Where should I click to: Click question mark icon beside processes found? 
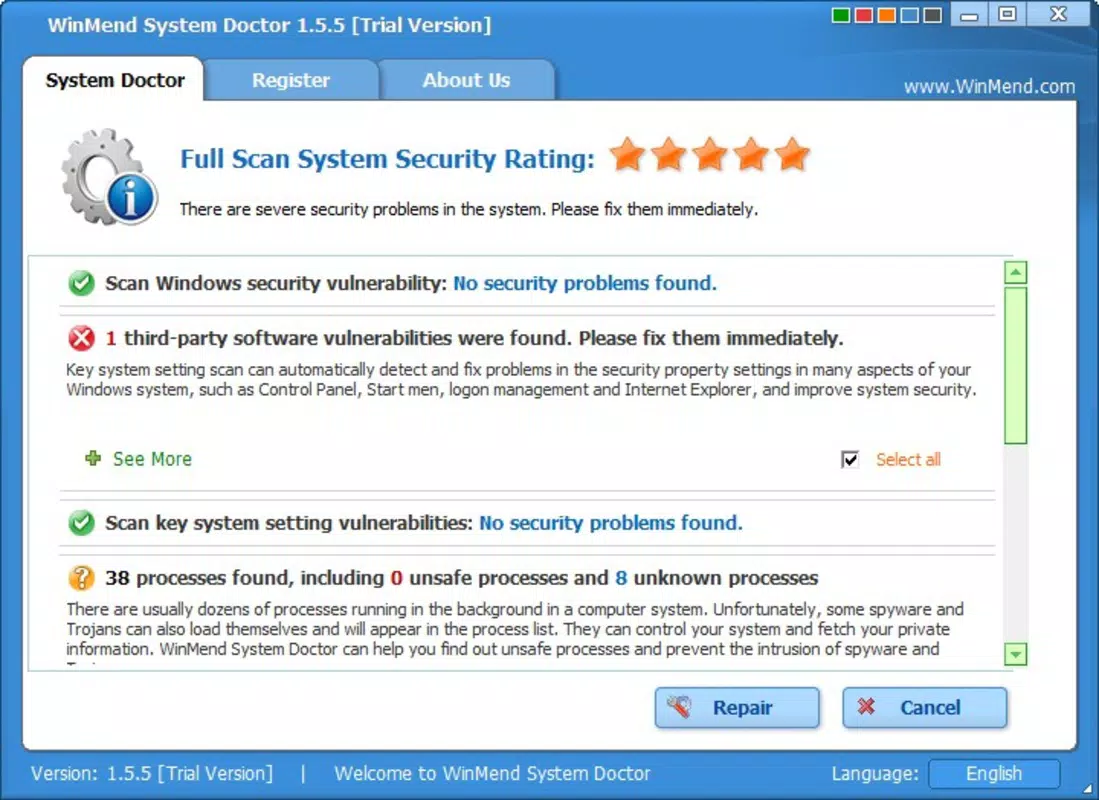coord(81,578)
